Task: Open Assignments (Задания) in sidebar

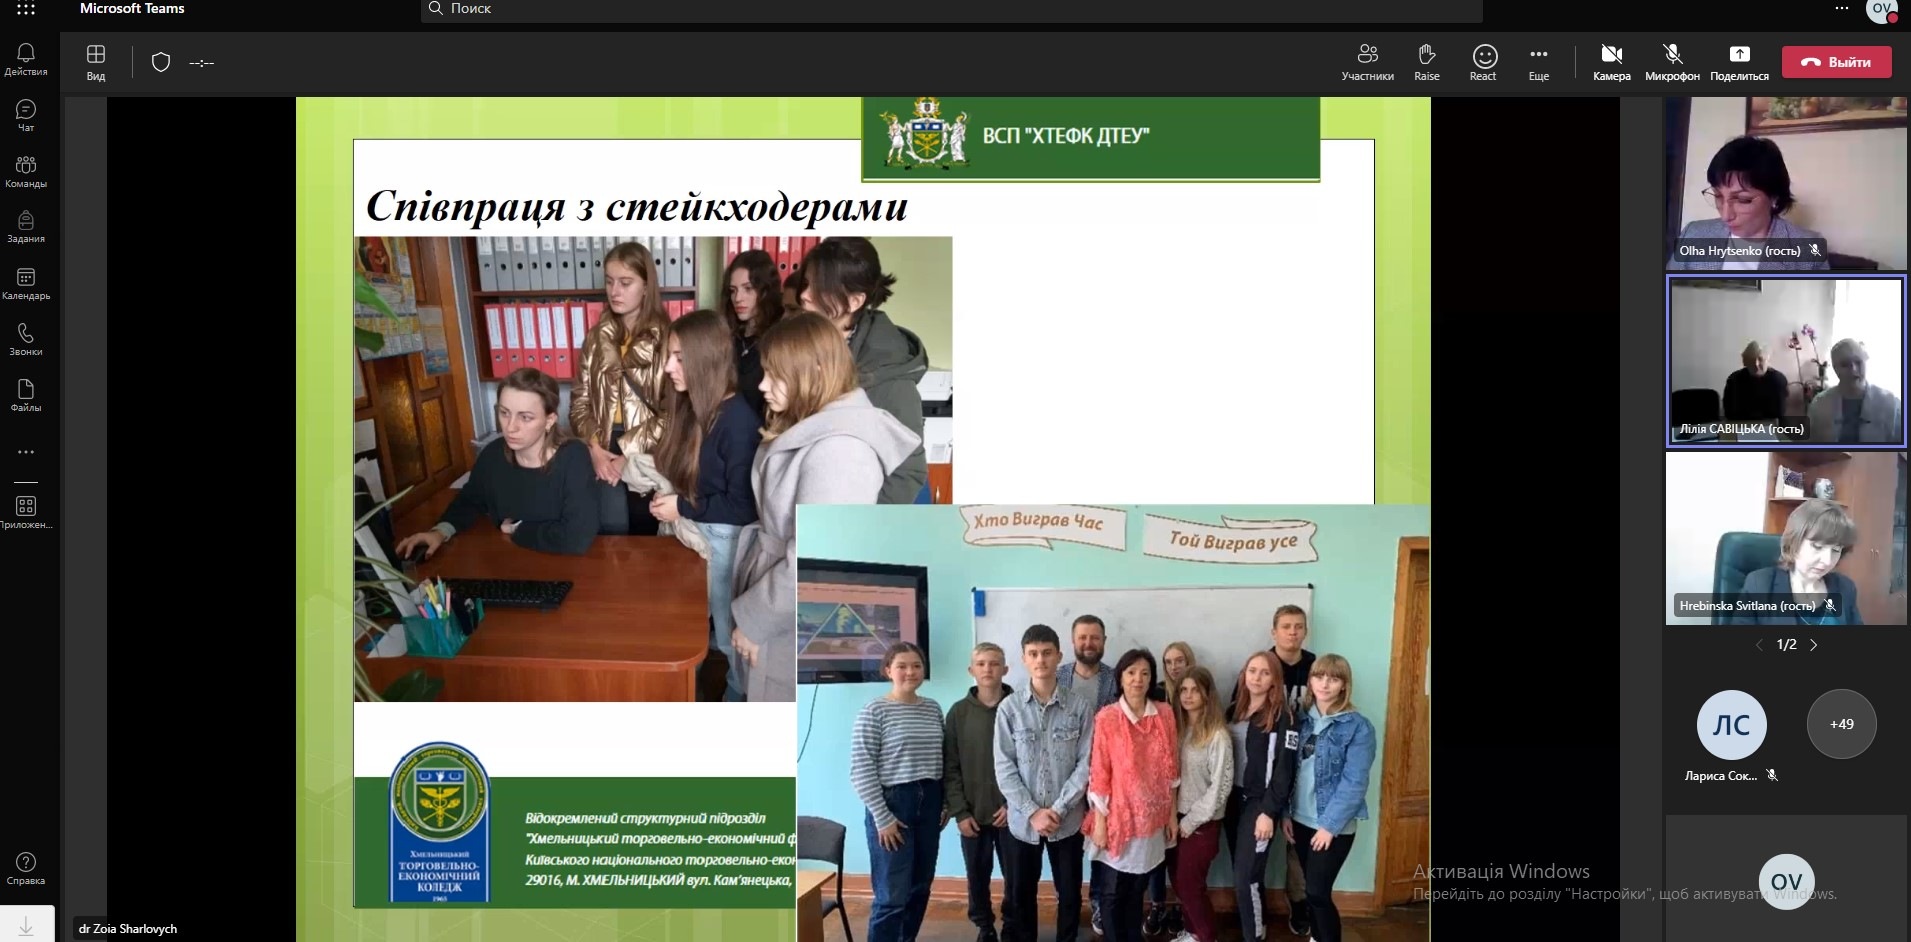Action: (26, 227)
